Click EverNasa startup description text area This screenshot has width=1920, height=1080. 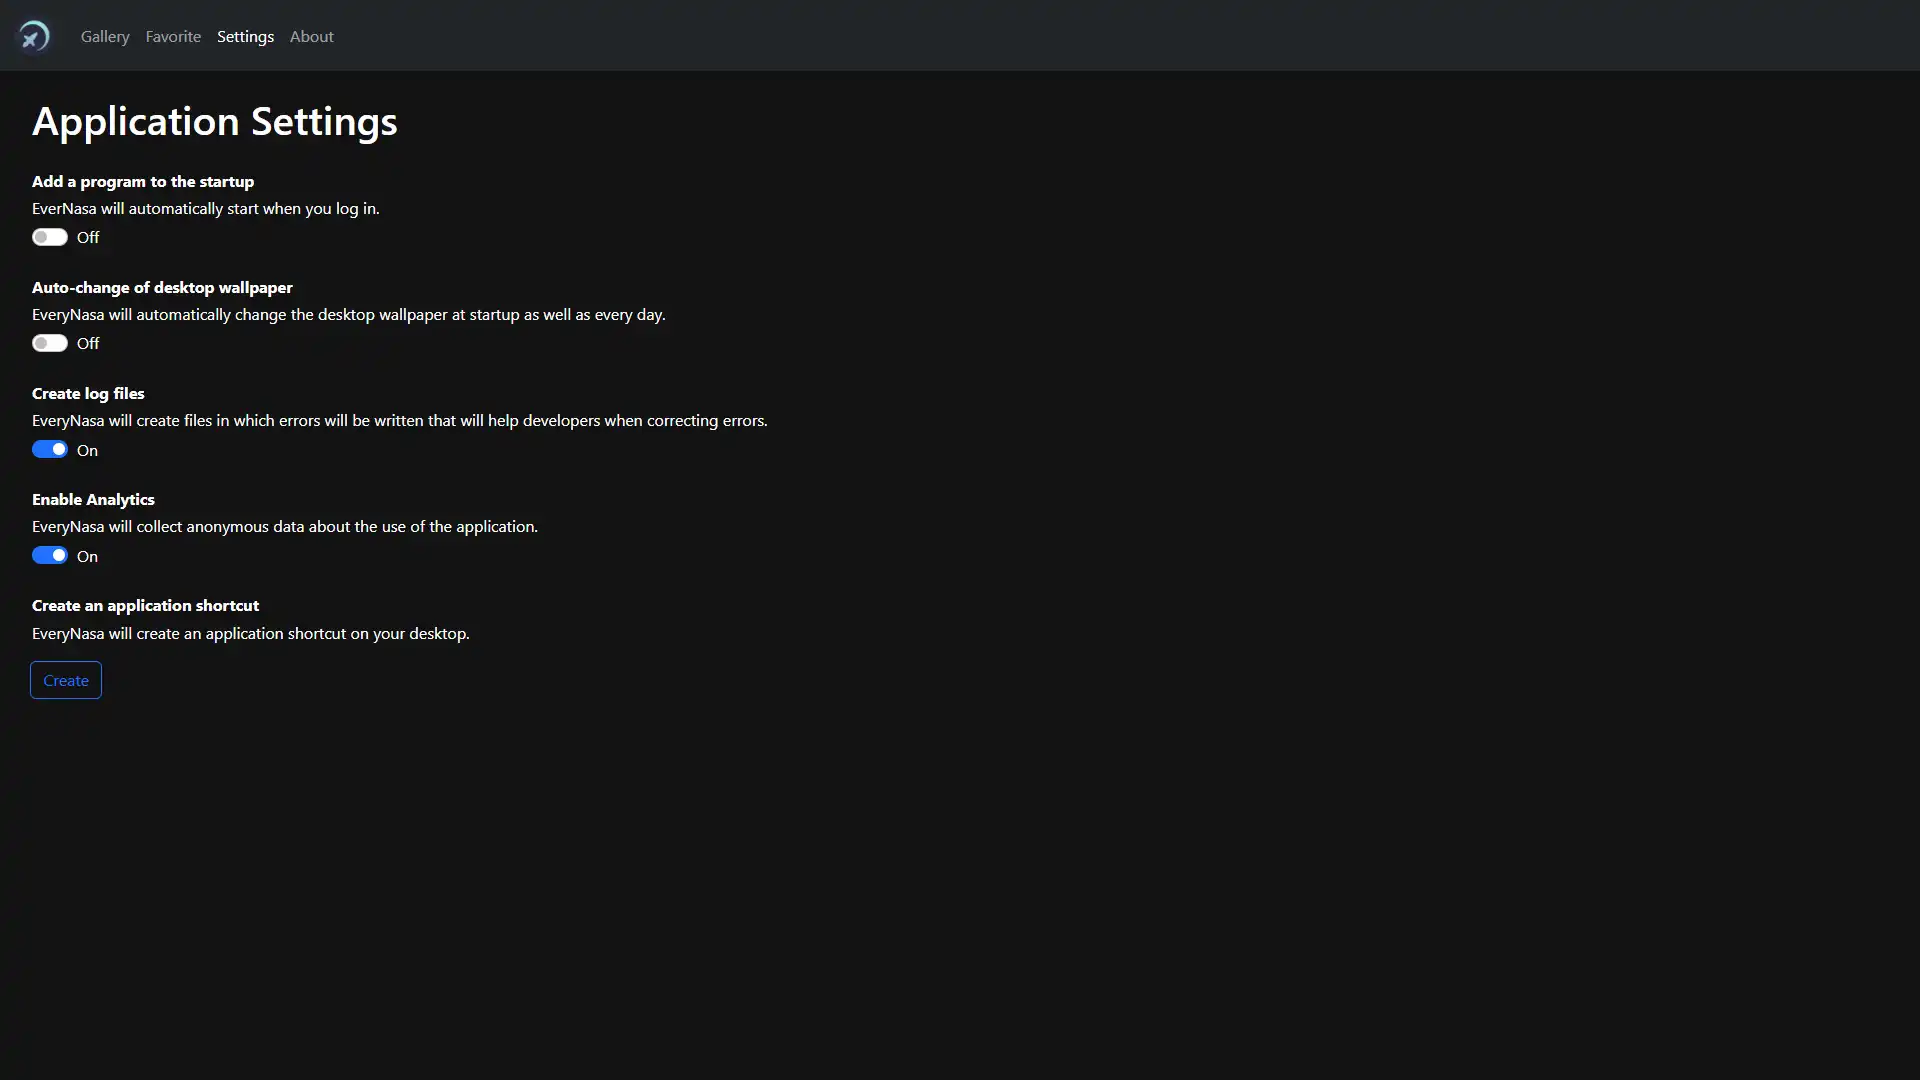(x=206, y=208)
